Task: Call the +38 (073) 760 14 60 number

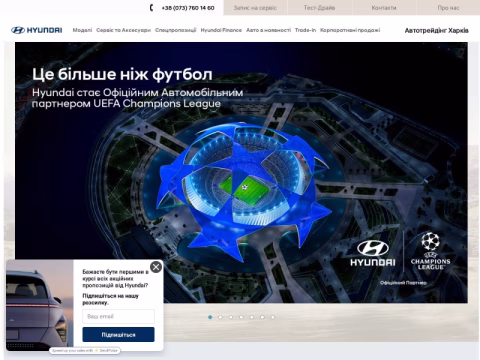Action: pyautogui.click(x=188, y=8)
